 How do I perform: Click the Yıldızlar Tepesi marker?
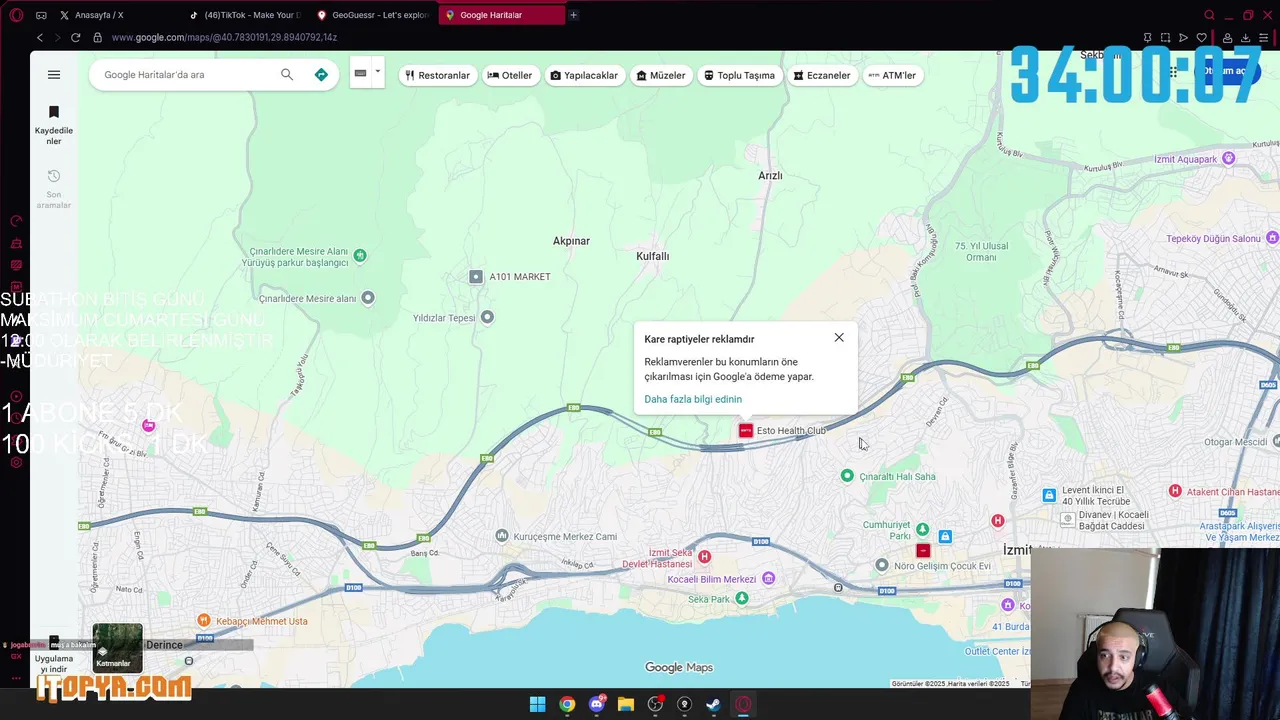pyautogui.click(x=487, y=317)
